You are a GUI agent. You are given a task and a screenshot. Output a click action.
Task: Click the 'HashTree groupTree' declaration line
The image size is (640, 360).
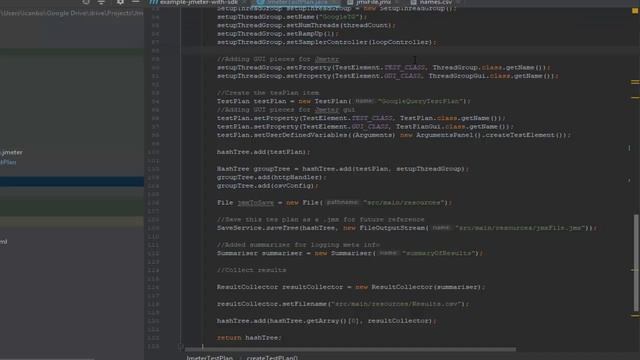[343, 169]
